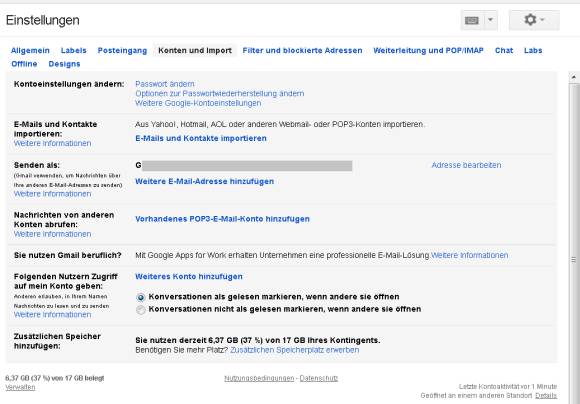The image size is (580, 404).
Task: Switch to the Chat settings tab
Action: (x=504, y=50)
